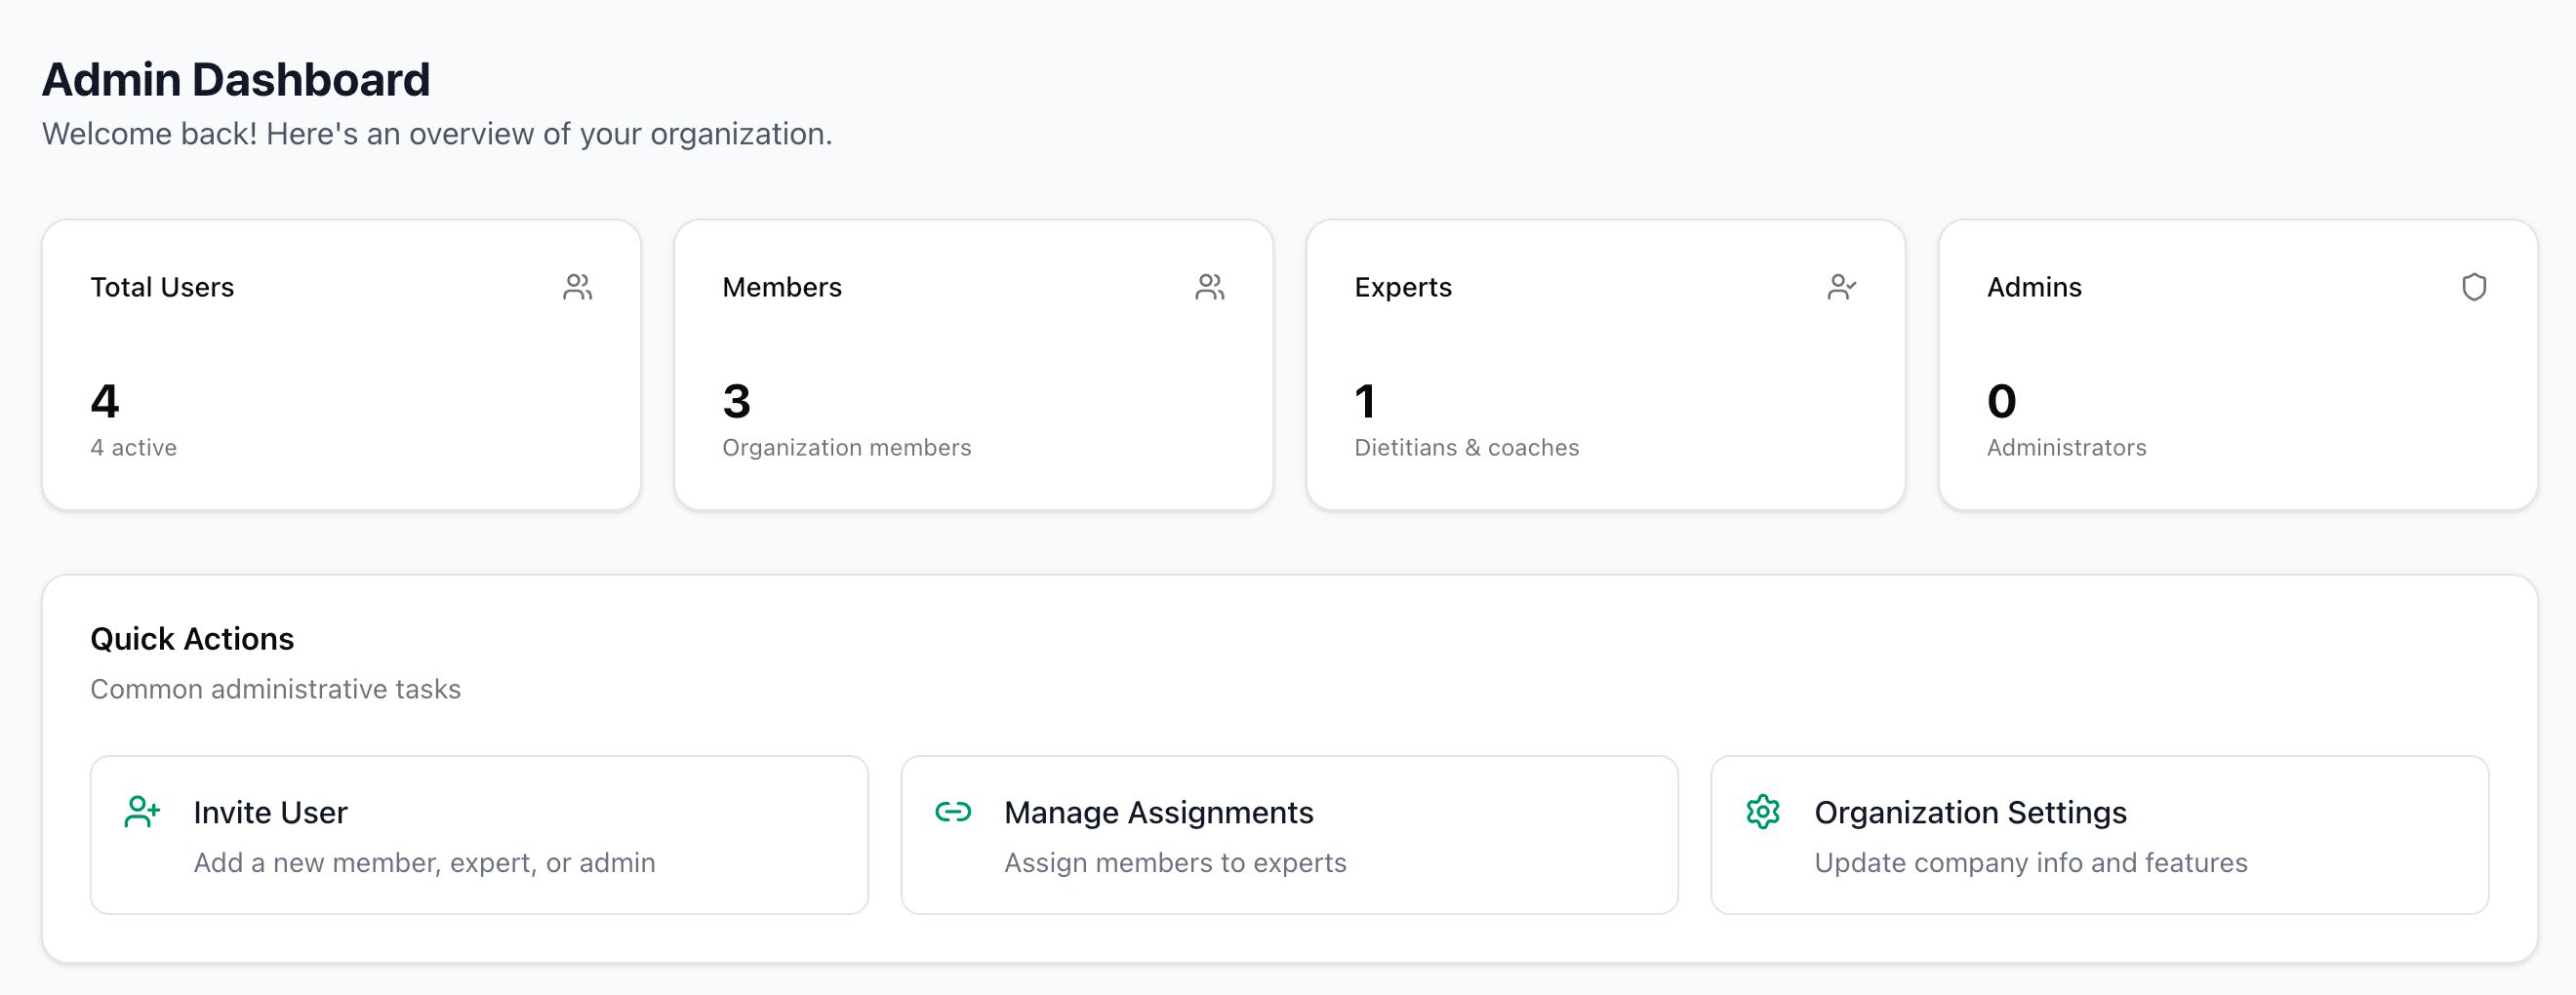Click "Update company info and features" text
This screenshot has width=2576, height=995.
(2031, 862)
